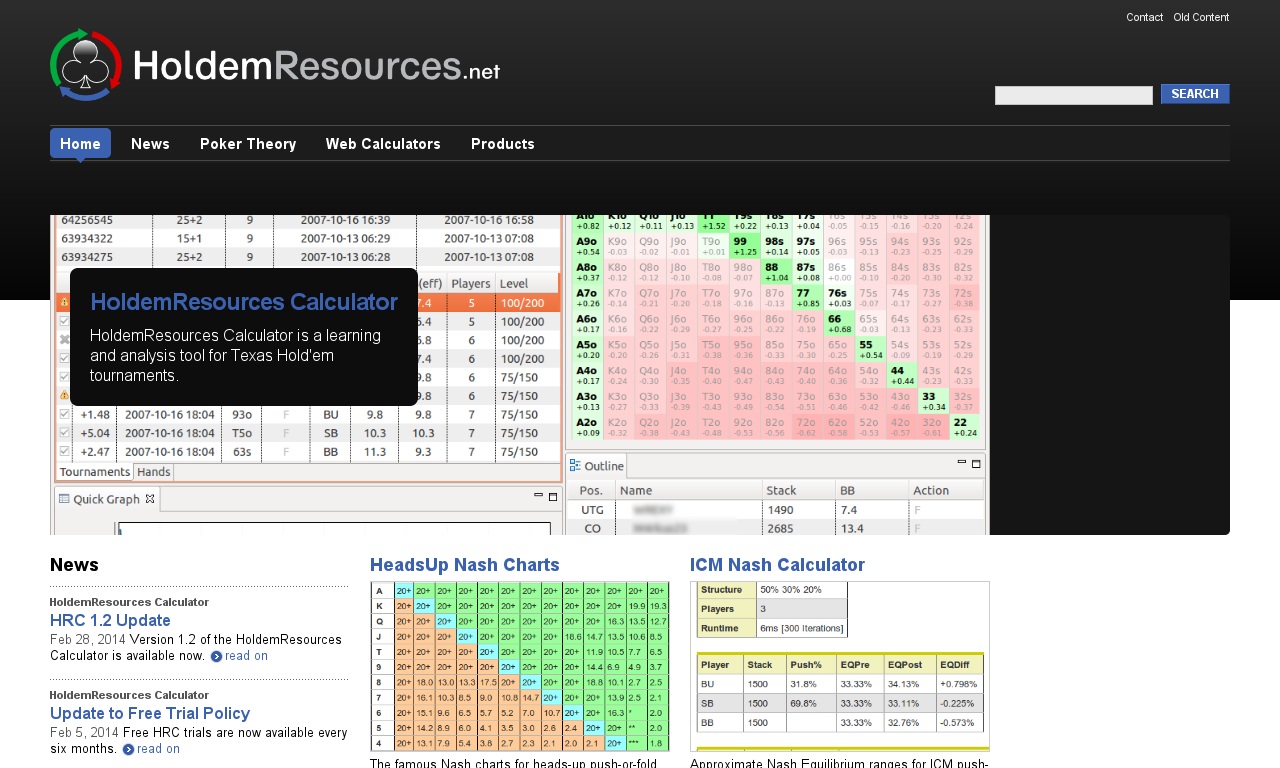Click the 'Feb 5, 2014' date text
The width and height of the screenshot is (1280, 768).
(x=84, y=733)
